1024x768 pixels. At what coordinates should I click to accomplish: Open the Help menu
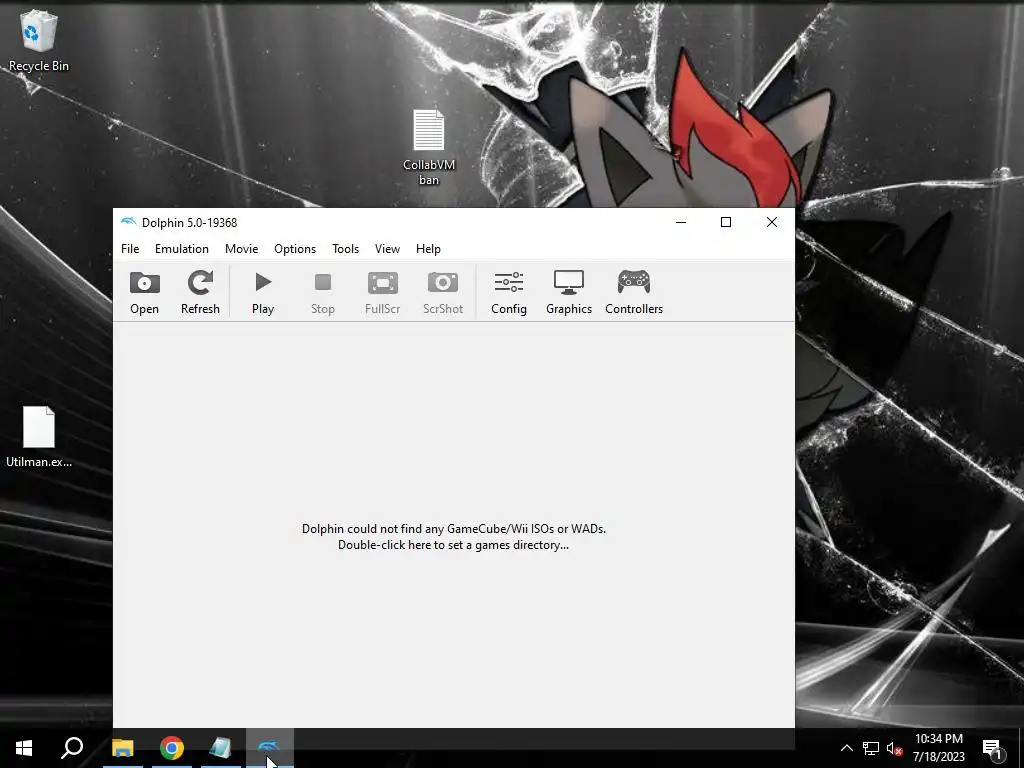point(428,249)
